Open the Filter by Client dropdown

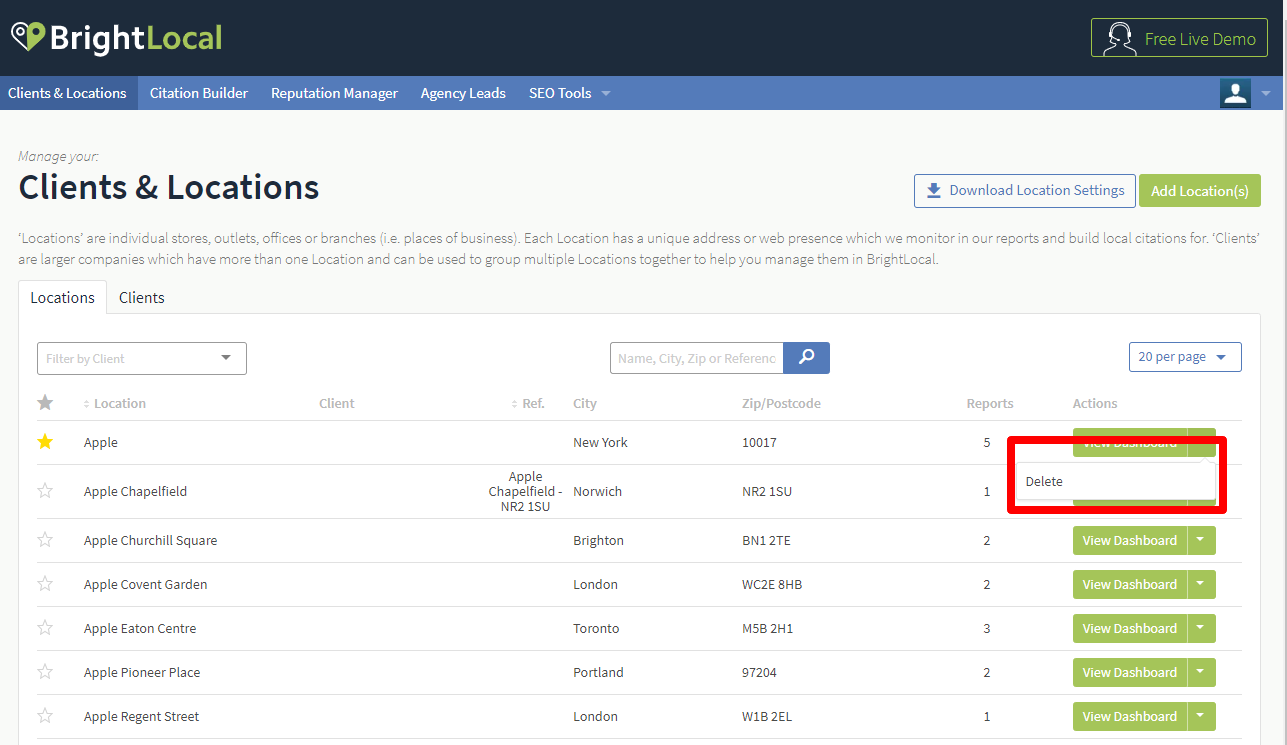coord(142,358)
